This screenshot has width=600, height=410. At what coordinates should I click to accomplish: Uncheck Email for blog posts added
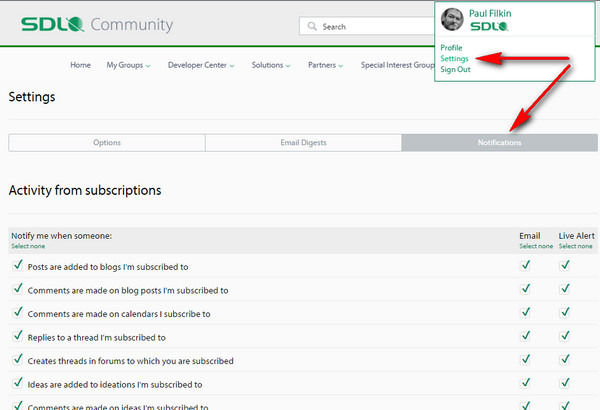[526, 266]
